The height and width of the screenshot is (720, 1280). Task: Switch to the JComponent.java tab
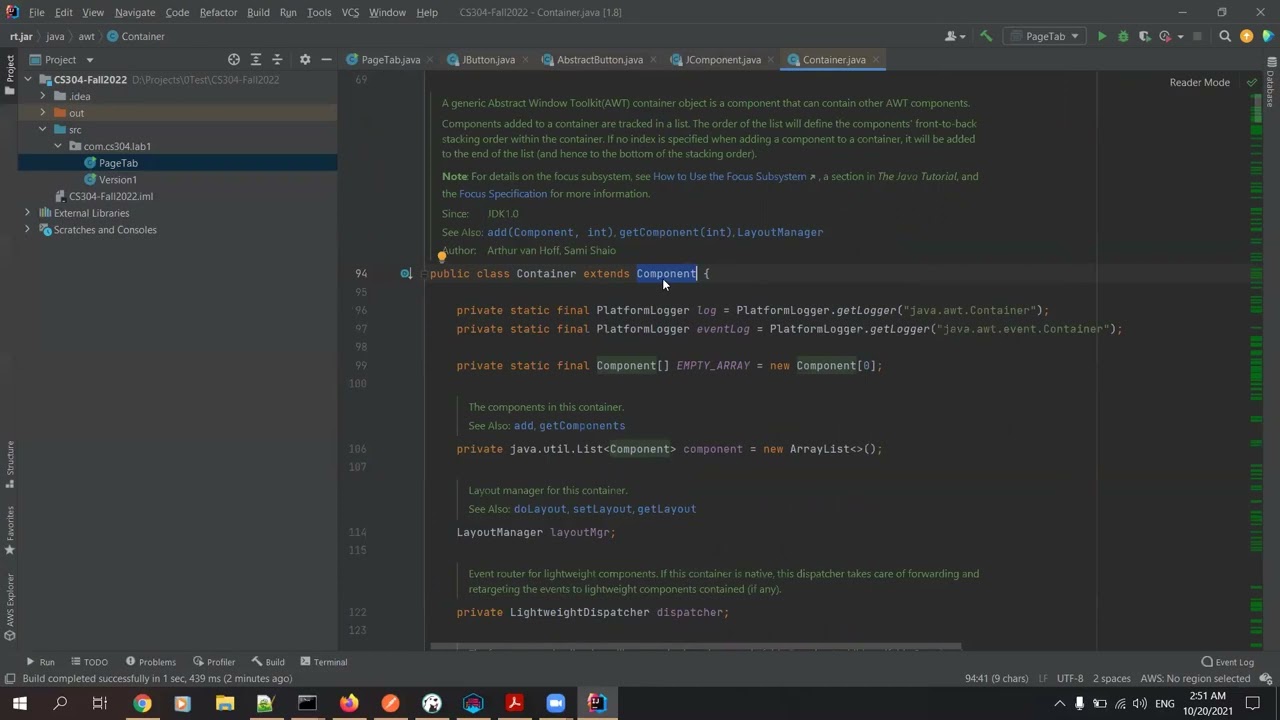pos(716,60)
